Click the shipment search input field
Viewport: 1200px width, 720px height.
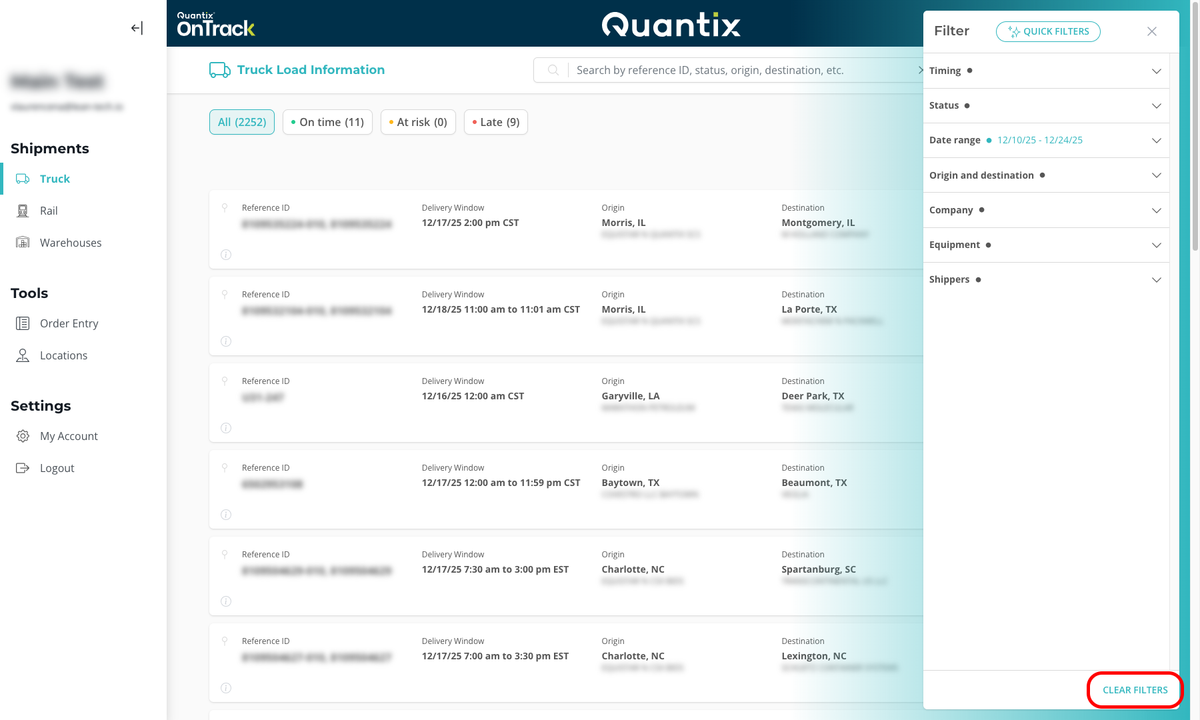(740, 71)
